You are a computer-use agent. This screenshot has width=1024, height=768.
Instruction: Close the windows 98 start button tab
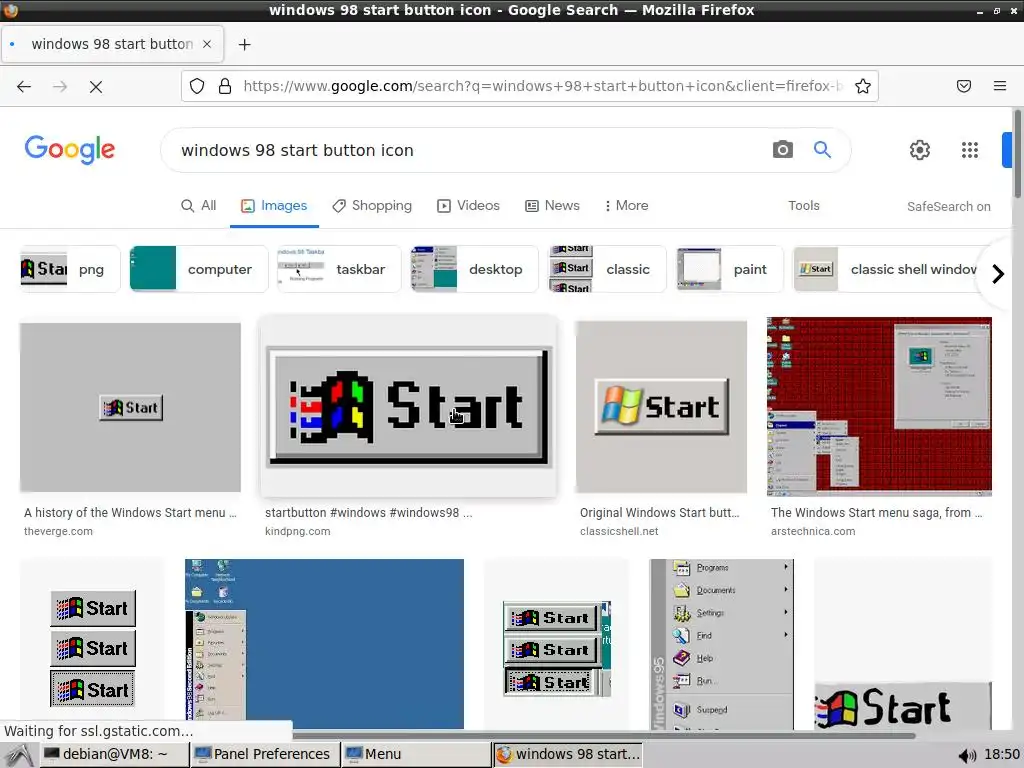pyautogui.click(x=207, y=44)
